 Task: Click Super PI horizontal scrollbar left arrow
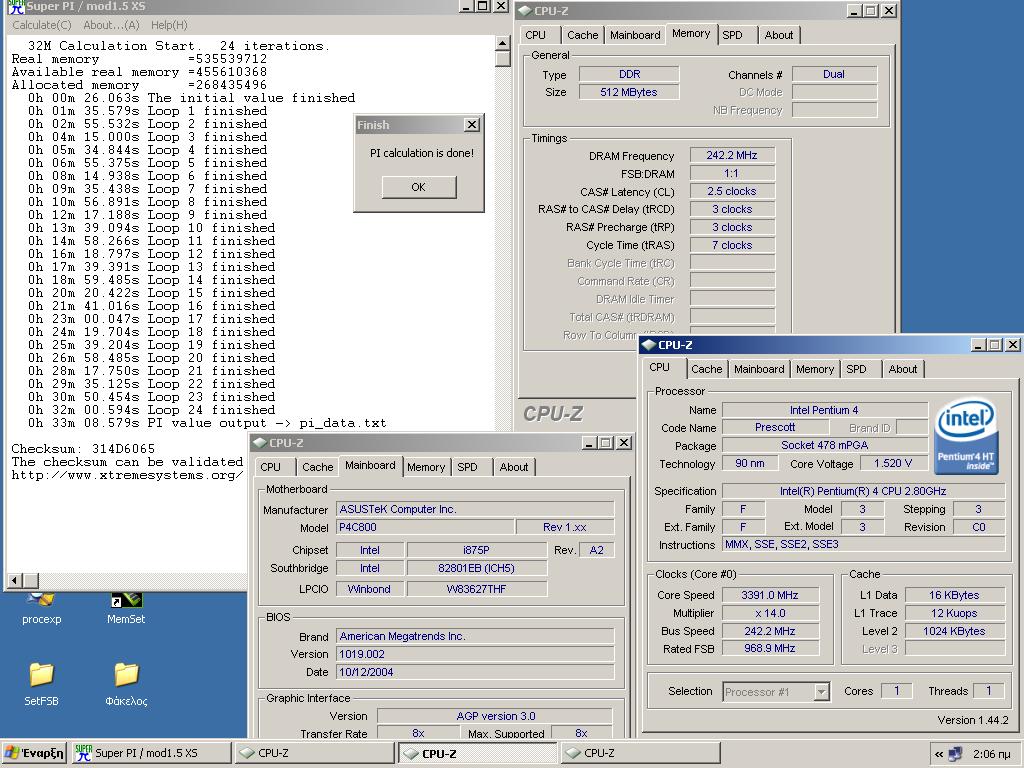pos(14,580)
